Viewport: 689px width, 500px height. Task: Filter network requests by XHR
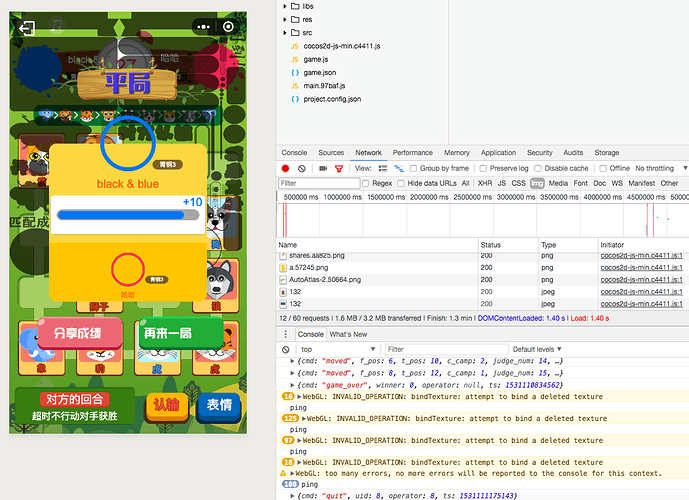pyautogui.click(x=485, y=183)
